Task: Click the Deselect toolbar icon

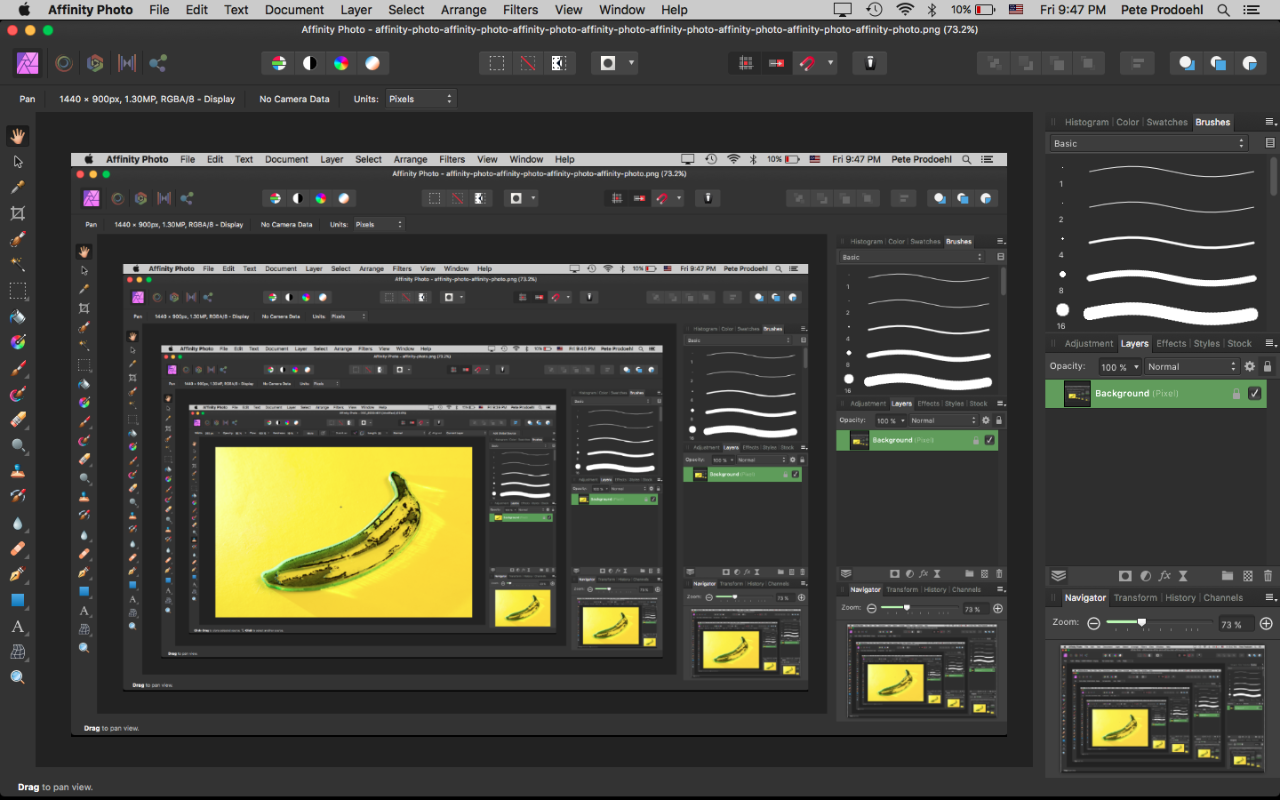Action: [x=527, y=63]
